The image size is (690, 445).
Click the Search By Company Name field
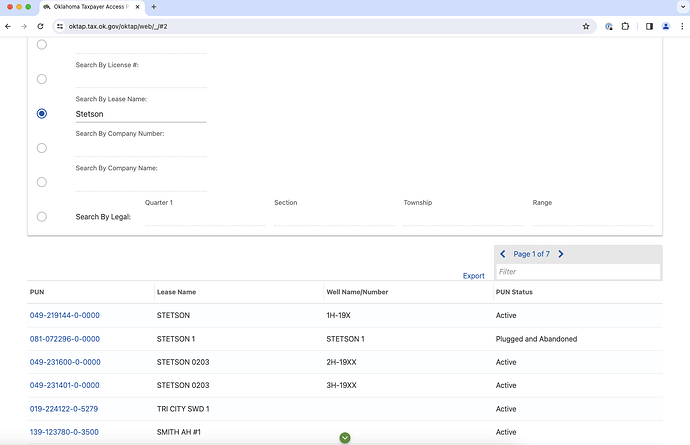[x=141, y=183]
